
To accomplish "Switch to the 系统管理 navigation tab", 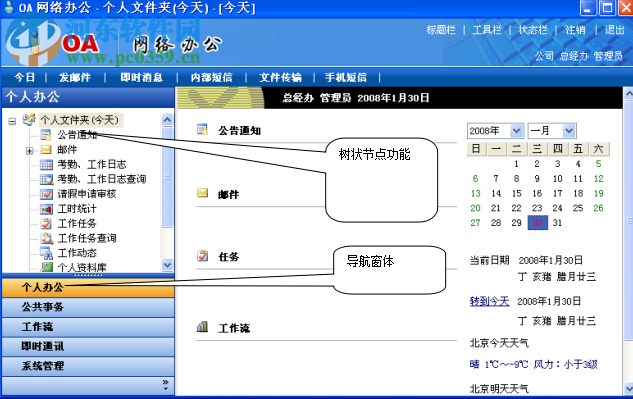I will pyautogui.click(x=88, y=366).
